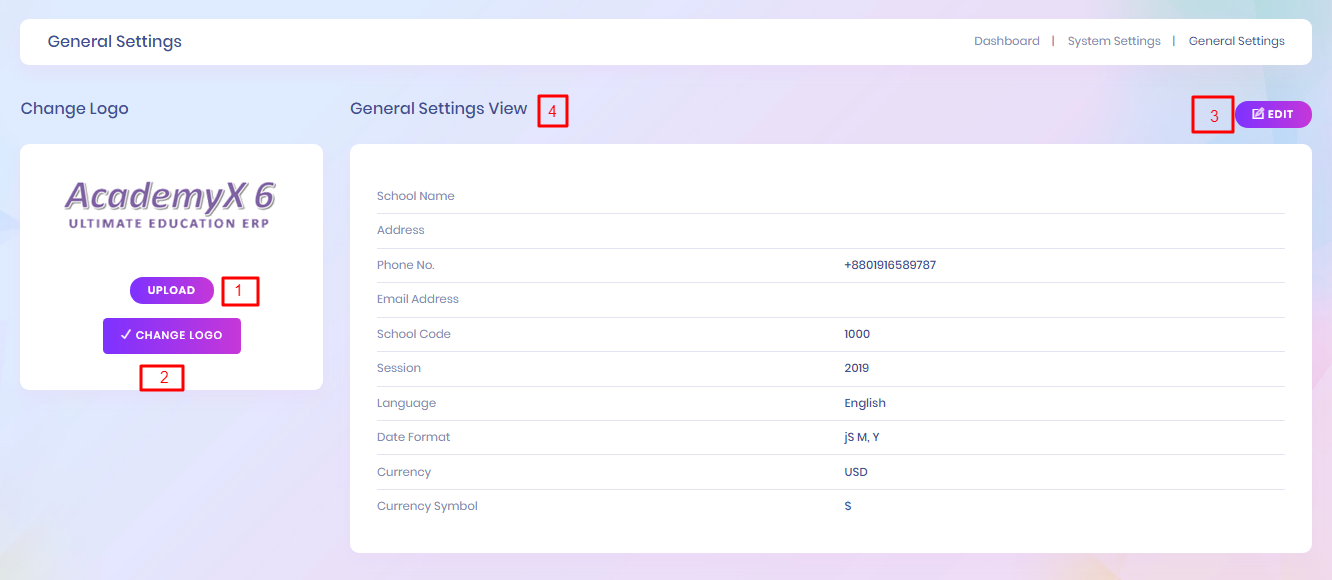
Task: Click the General Settings View heading
Action: 438,109
